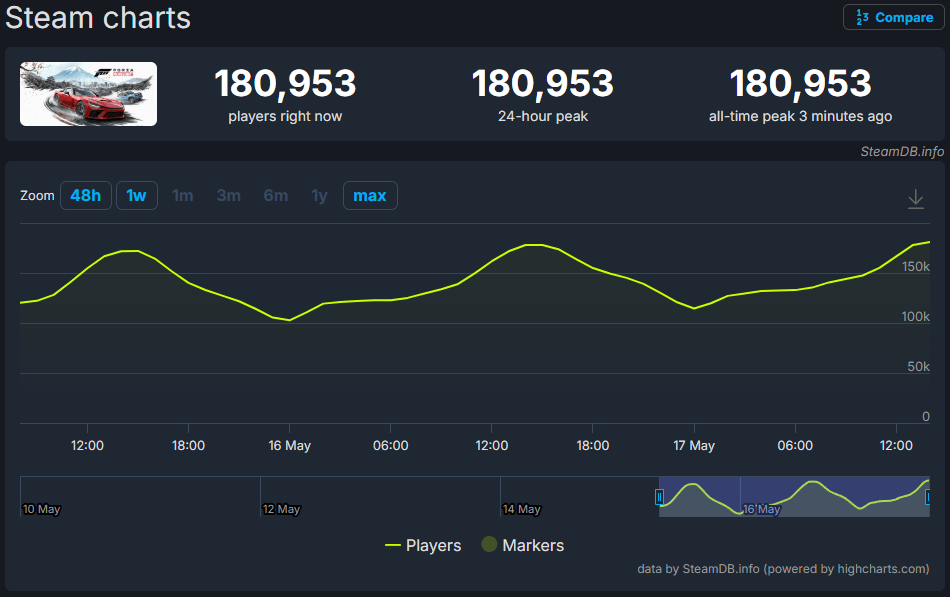The height and width of the screenshot is (597, 950).
Task: Click the 100k y-axis label
Action: click(915, 316)
